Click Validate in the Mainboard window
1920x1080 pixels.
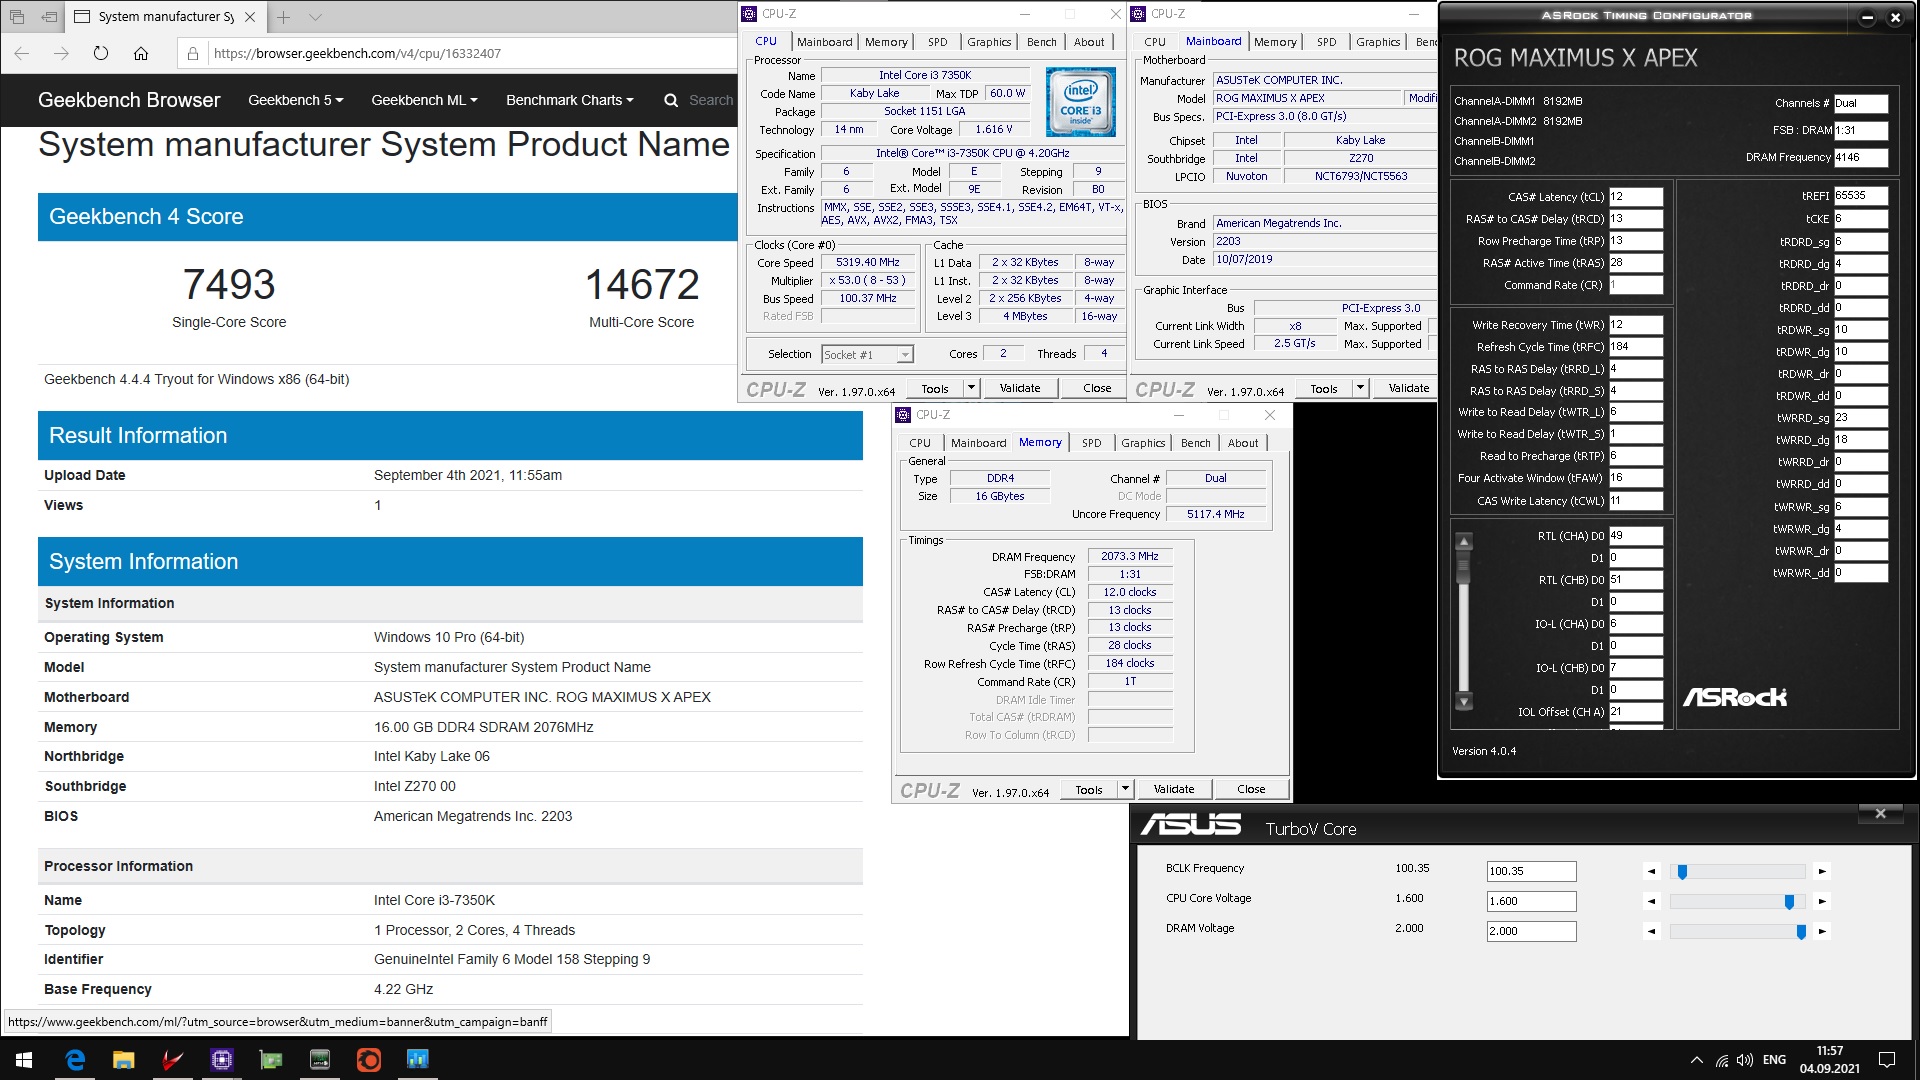(1409, 388)
